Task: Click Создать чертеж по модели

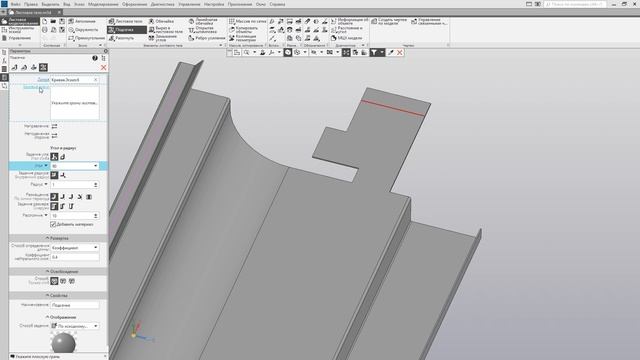Action: coord(389,21)
